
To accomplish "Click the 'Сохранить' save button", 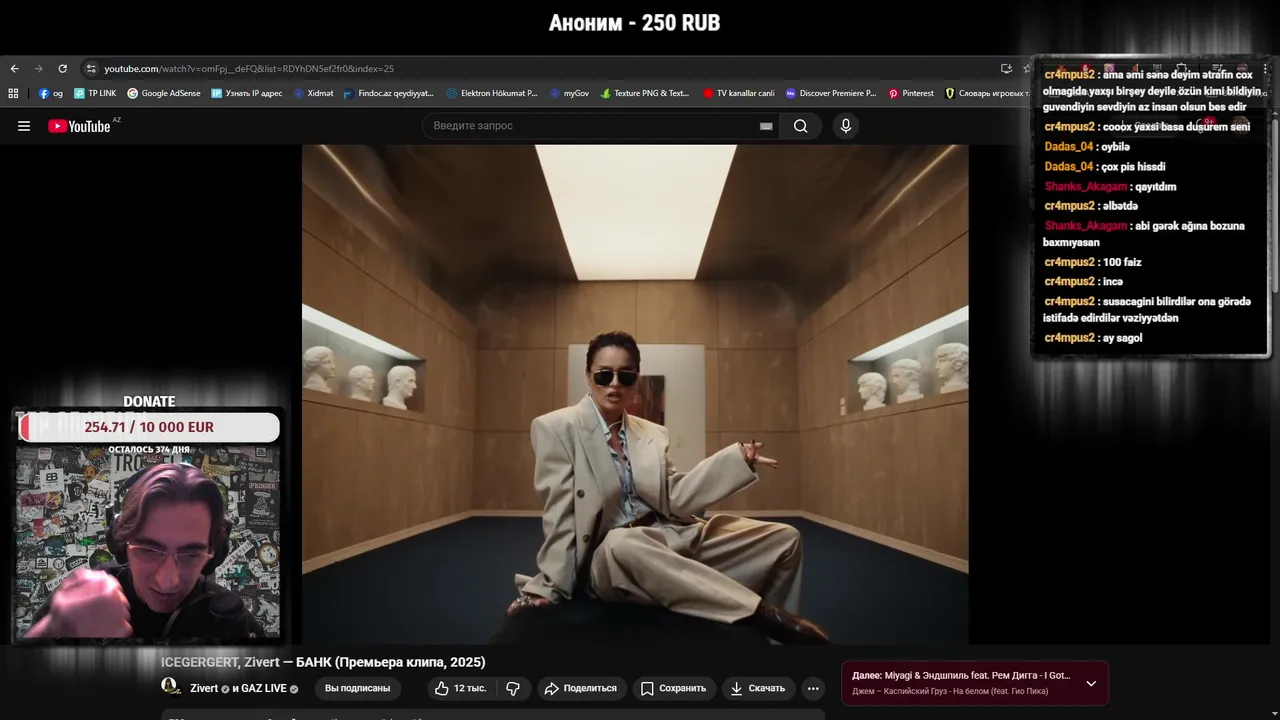I will tap(674, 688).
